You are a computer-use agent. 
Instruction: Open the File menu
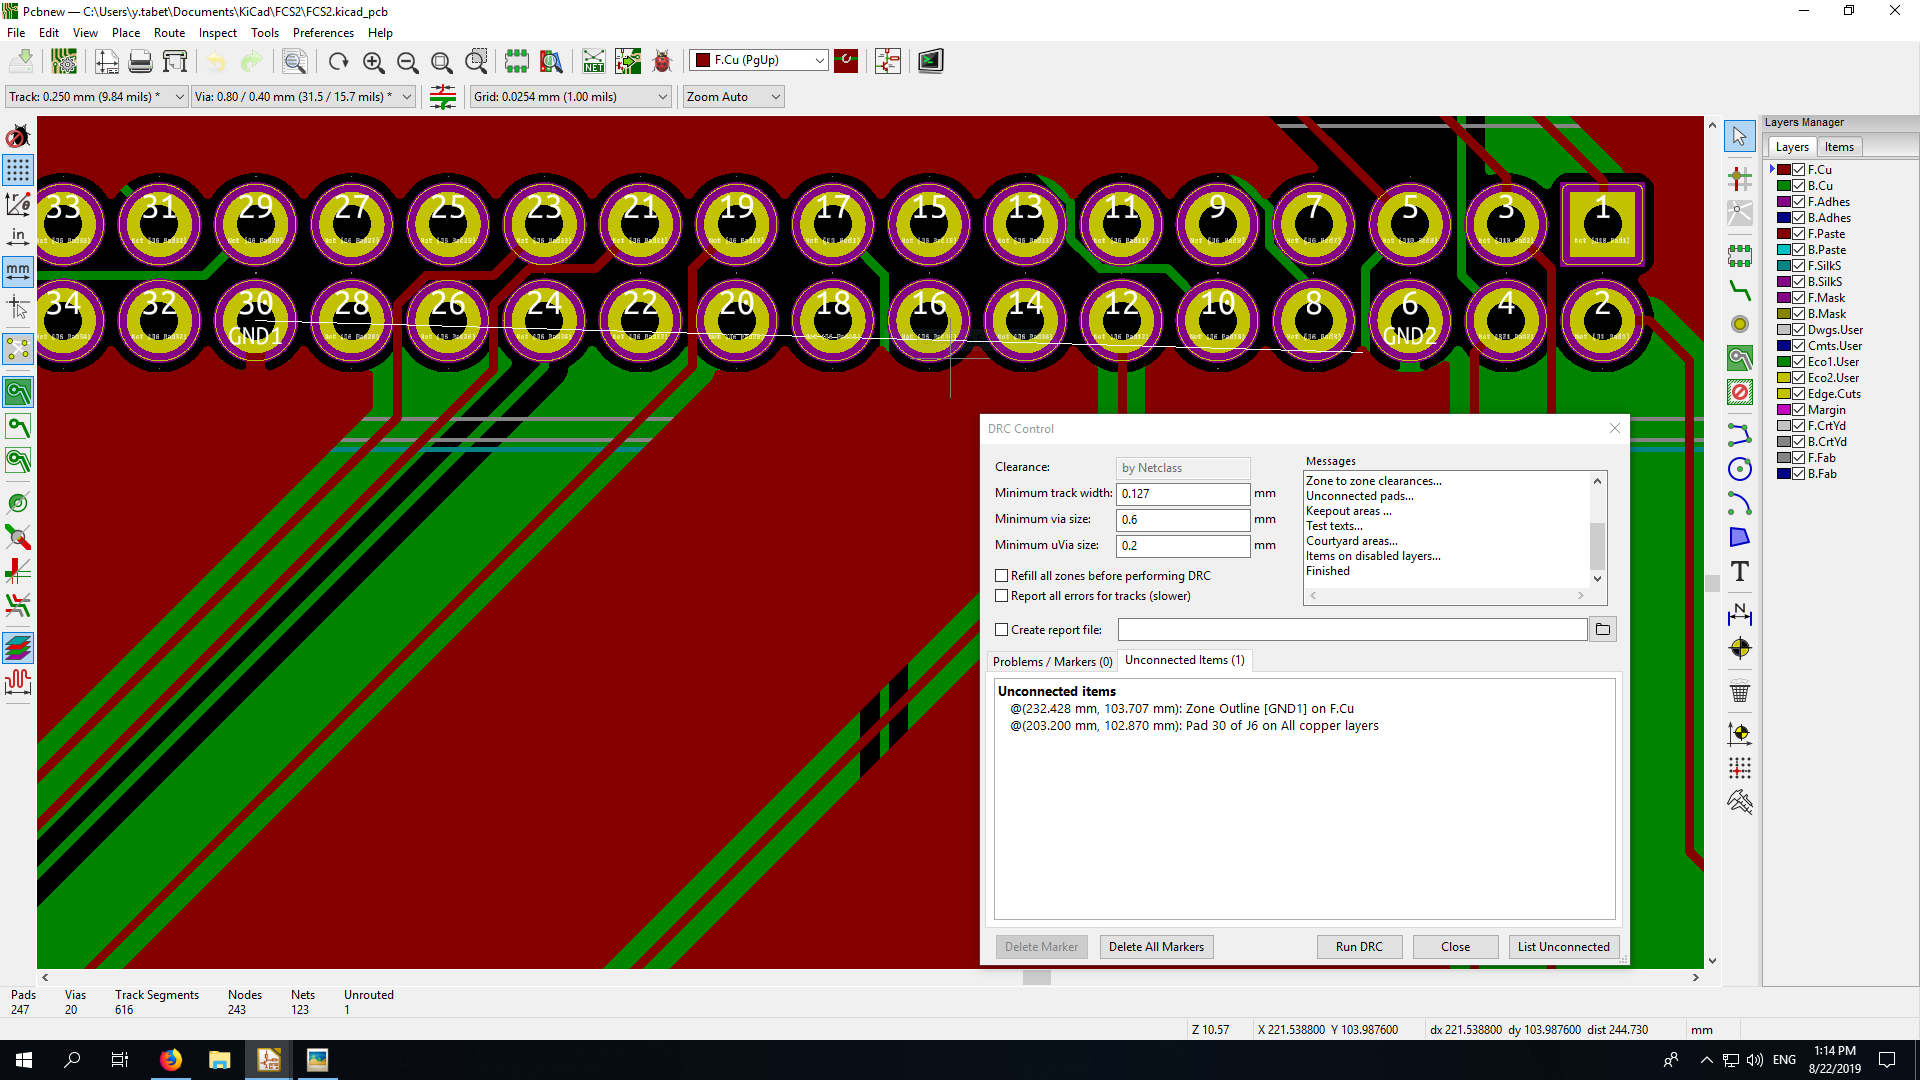coord(16,33)
